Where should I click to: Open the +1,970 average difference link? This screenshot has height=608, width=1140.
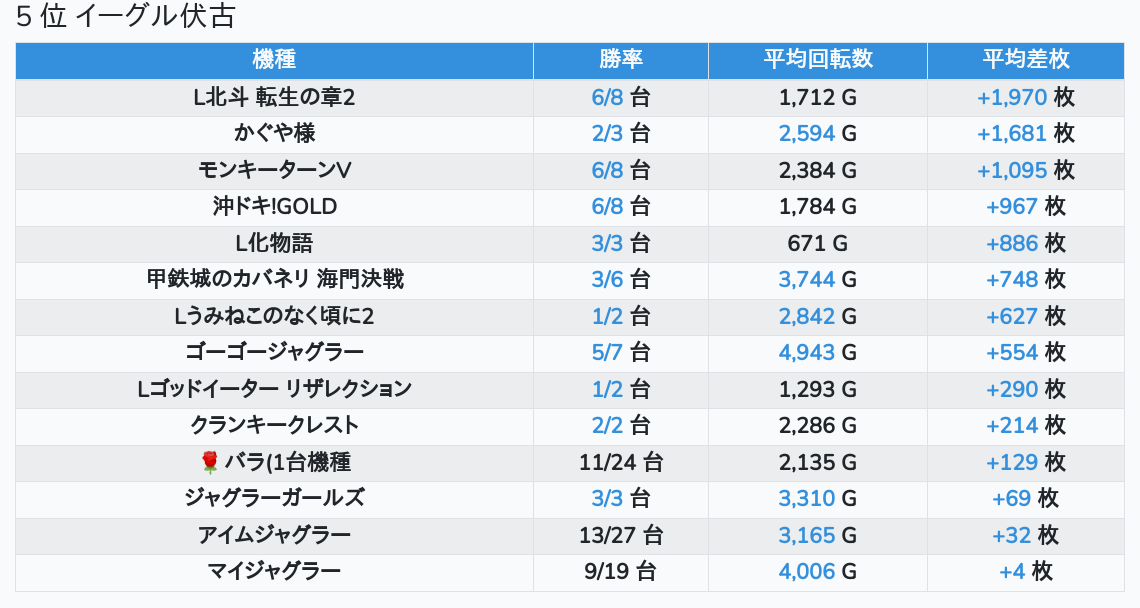point(1012,97)
